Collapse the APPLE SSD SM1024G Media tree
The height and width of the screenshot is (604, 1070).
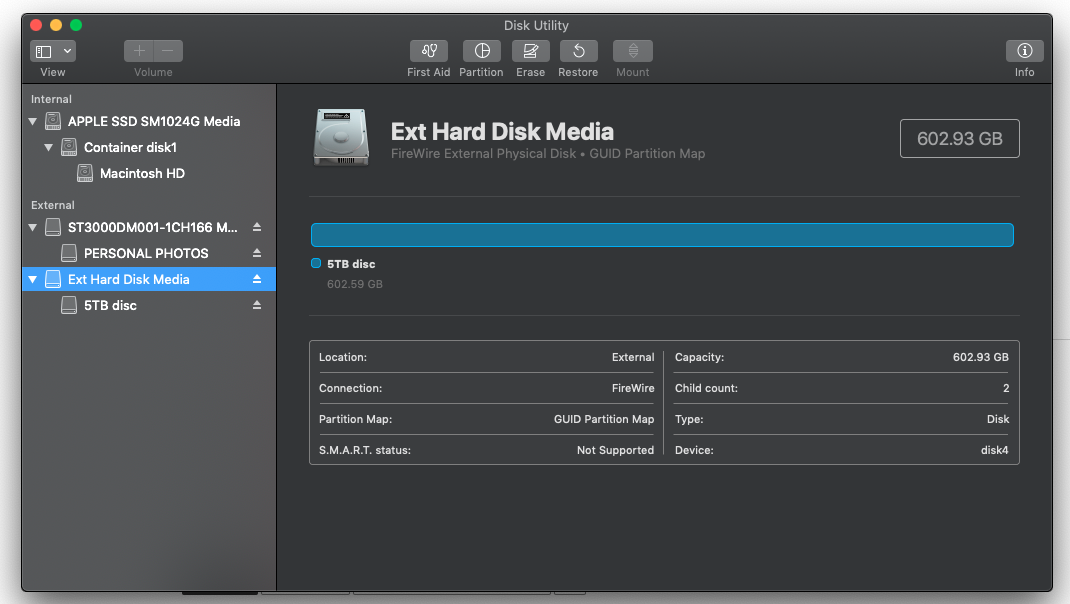click(x=33, y=121)
